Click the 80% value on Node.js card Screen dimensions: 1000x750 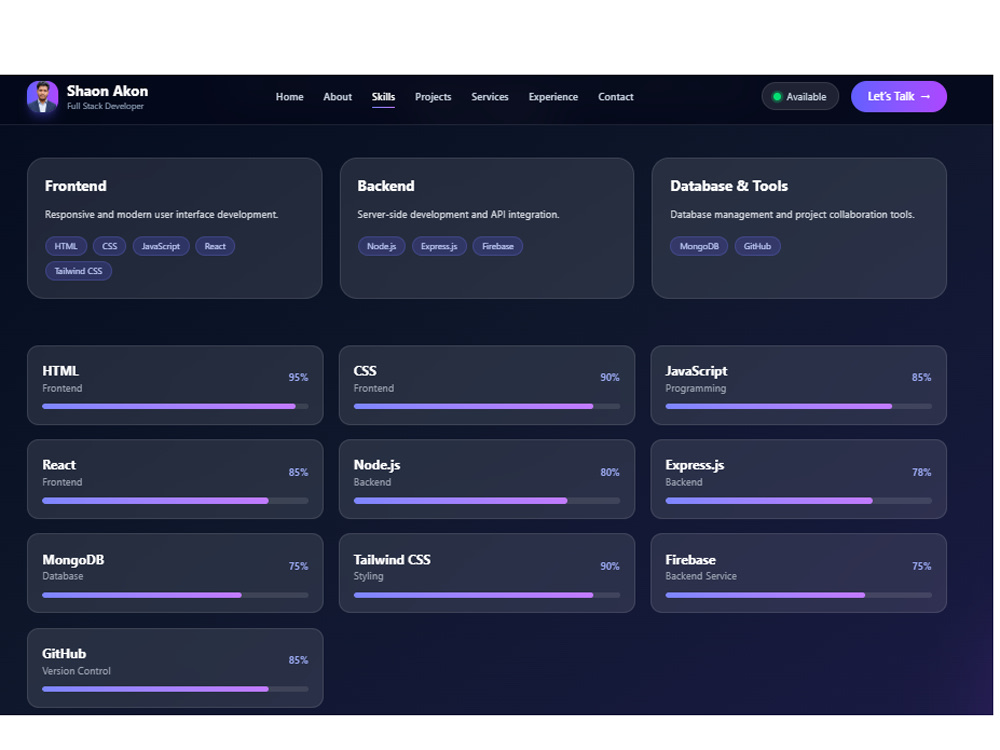click(610, 473)
